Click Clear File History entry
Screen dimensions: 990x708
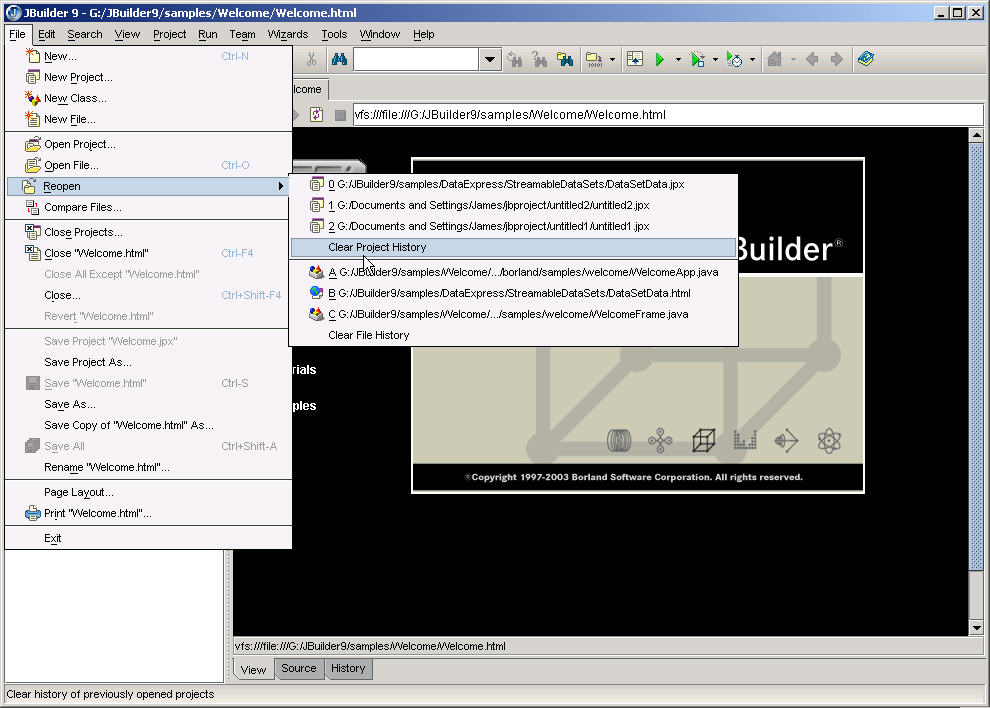click(x=368, y=335)
